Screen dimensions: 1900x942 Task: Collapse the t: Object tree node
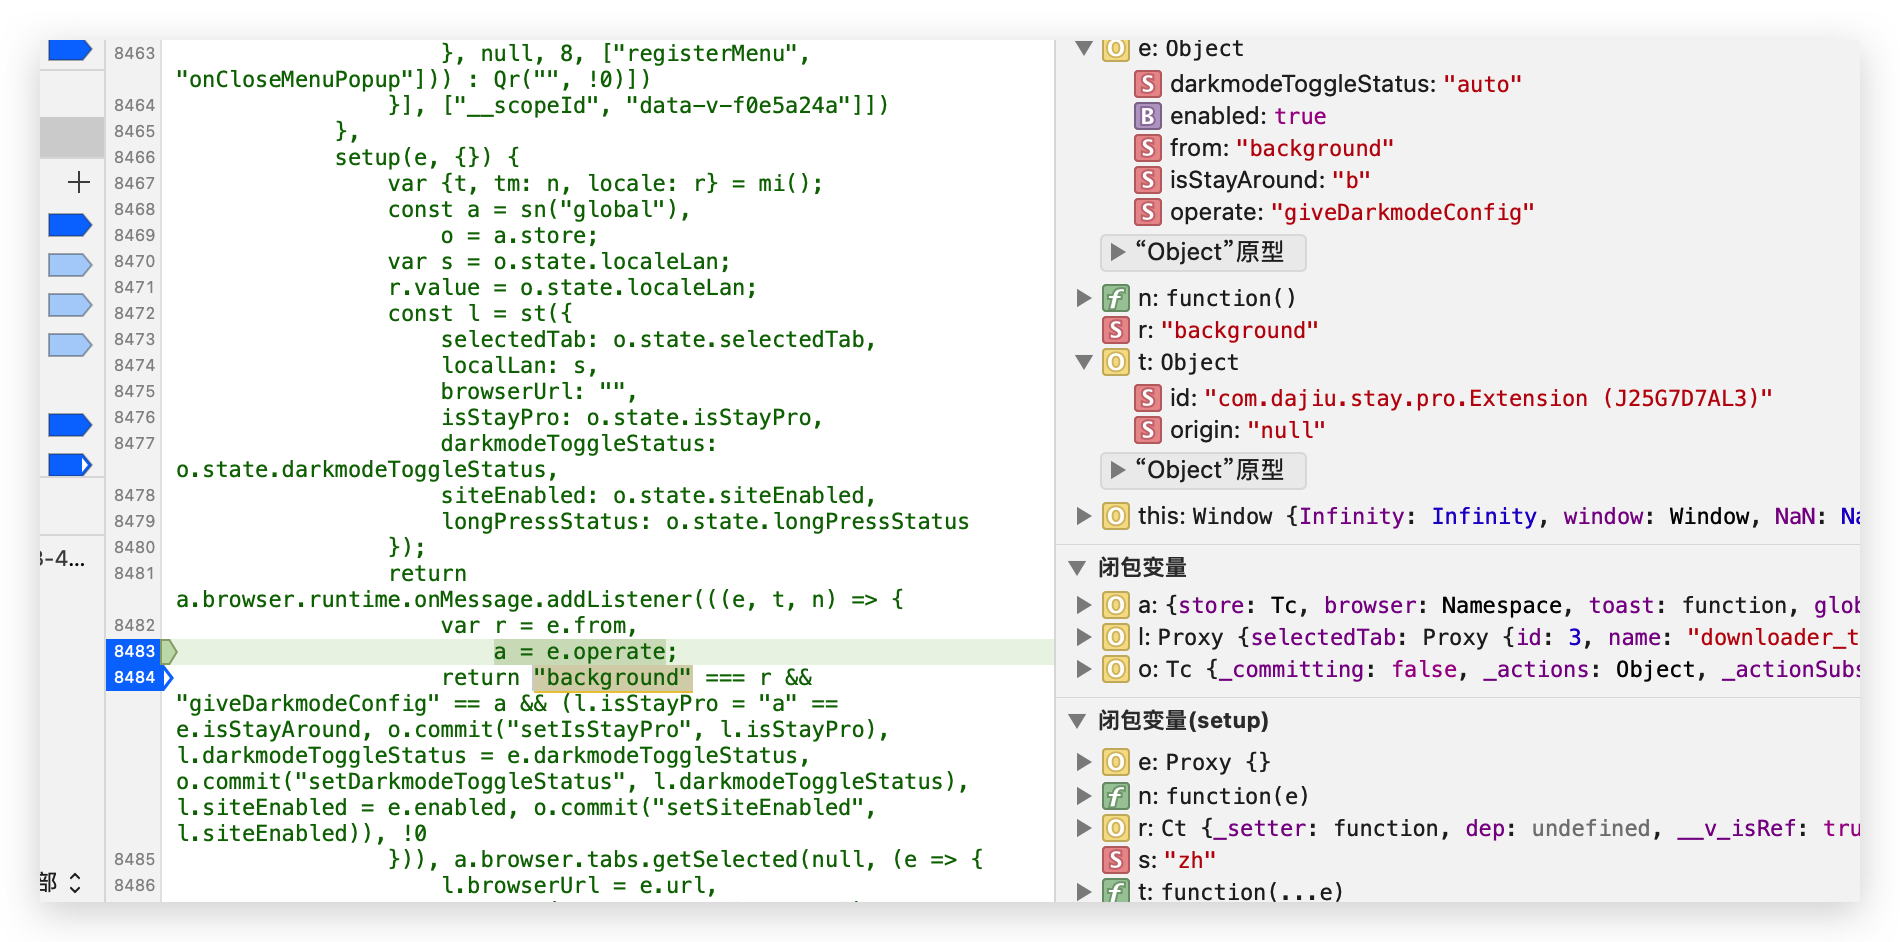[1083, 362]
